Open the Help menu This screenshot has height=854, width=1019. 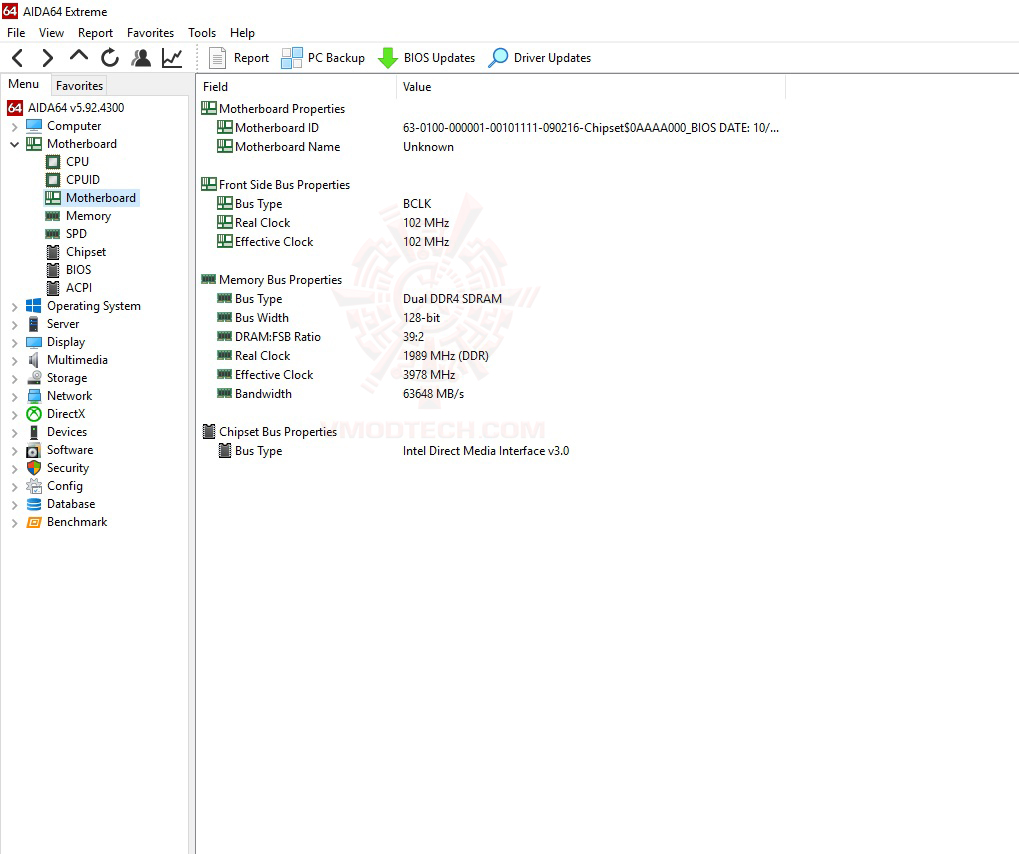(242, 32)
